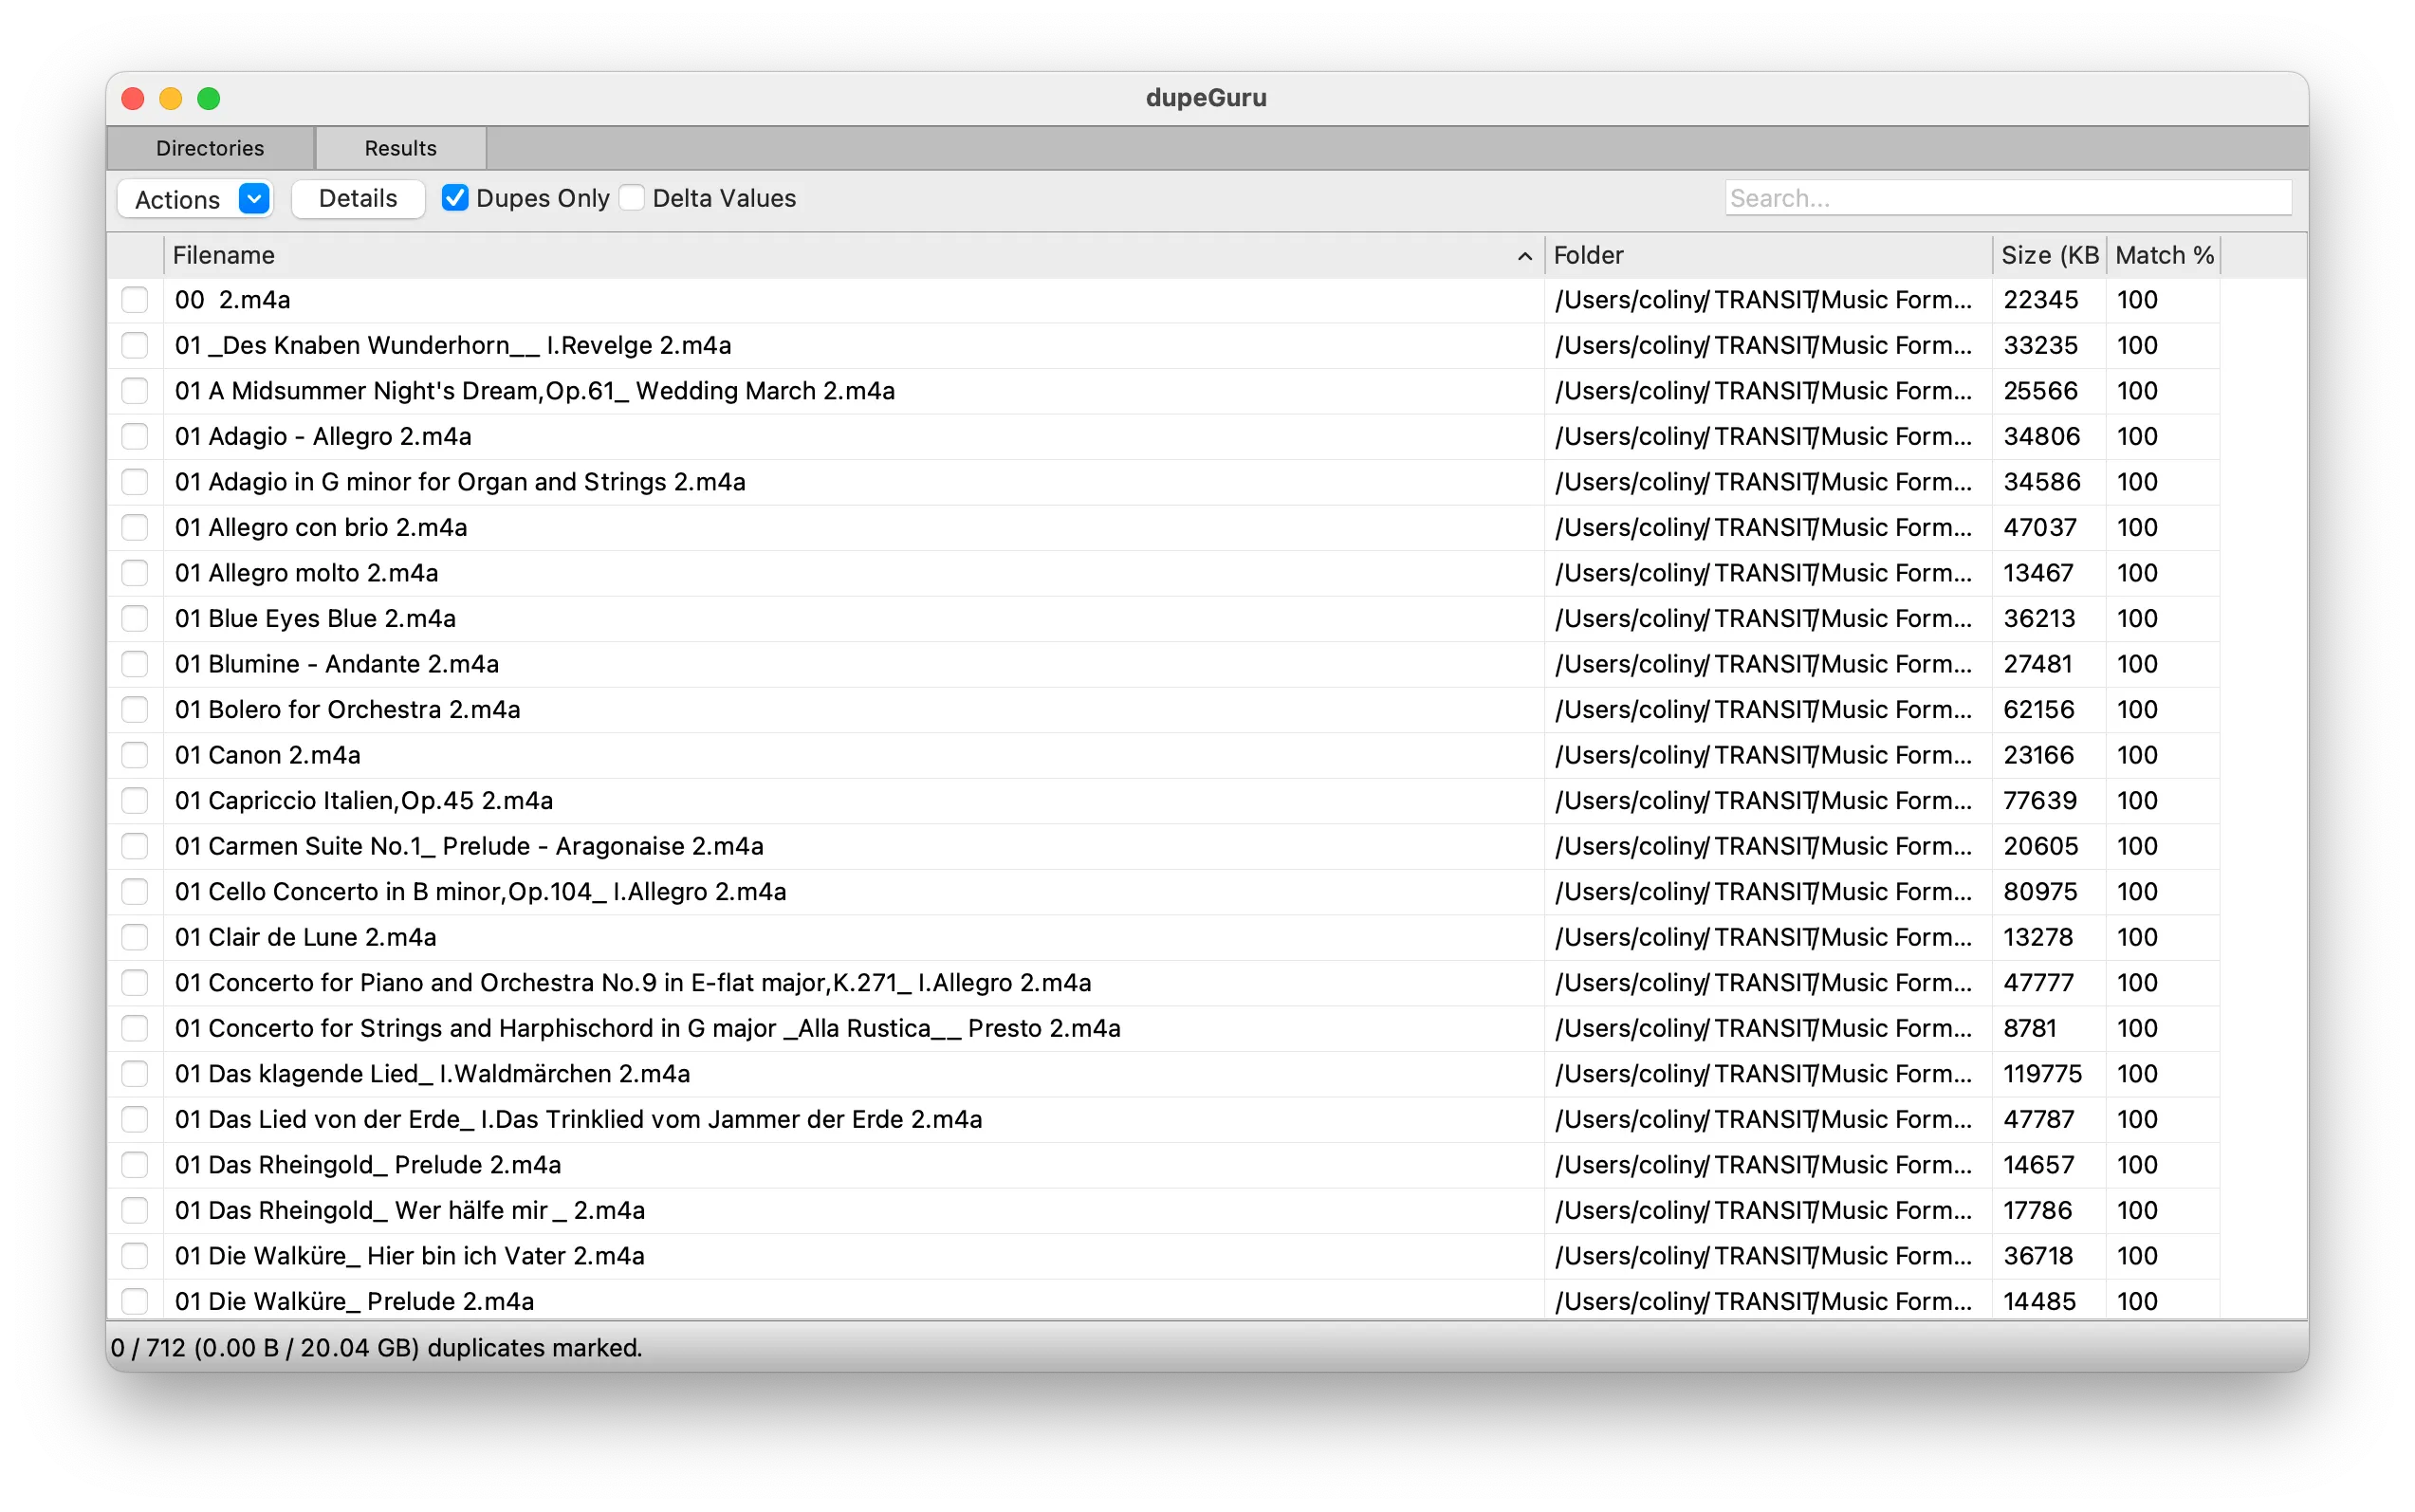Image resolution: width=2415 pixels, height=1512 pixels.
Task: Switch to the Directories tab
Action: coord(210,147)
